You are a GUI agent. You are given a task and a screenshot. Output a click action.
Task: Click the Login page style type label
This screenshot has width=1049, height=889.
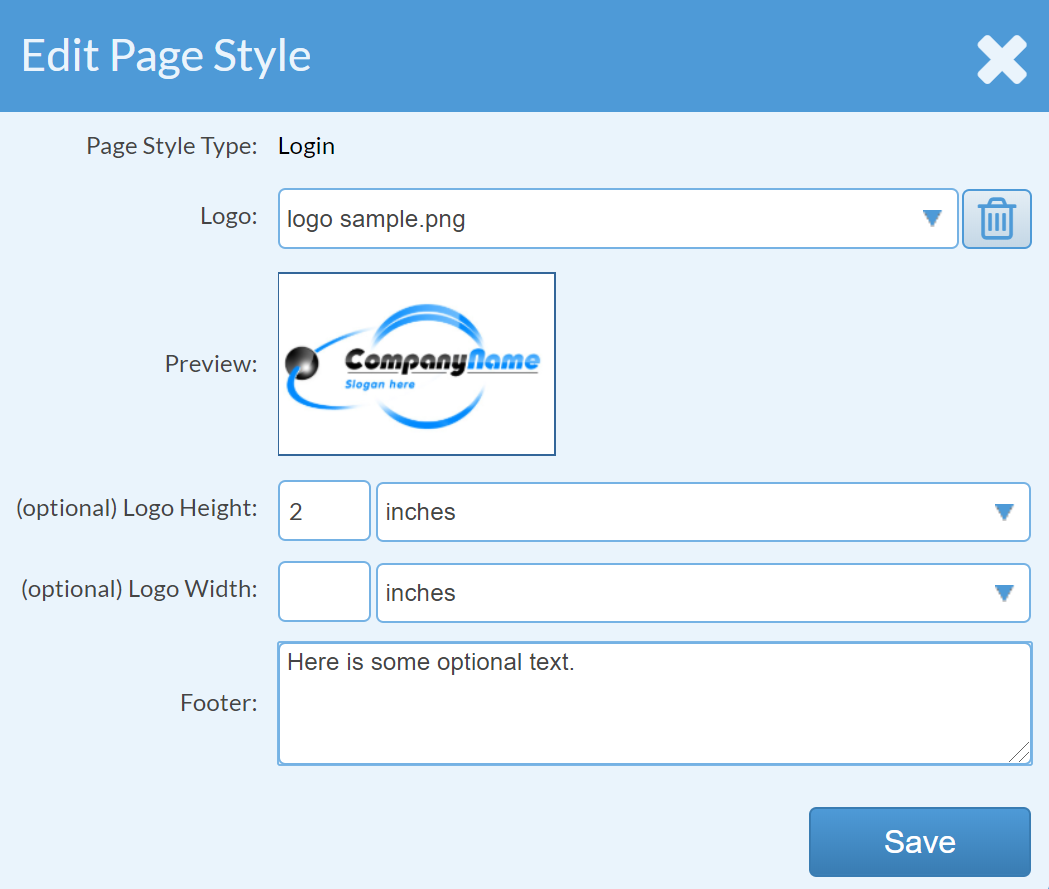click(306, 146)
